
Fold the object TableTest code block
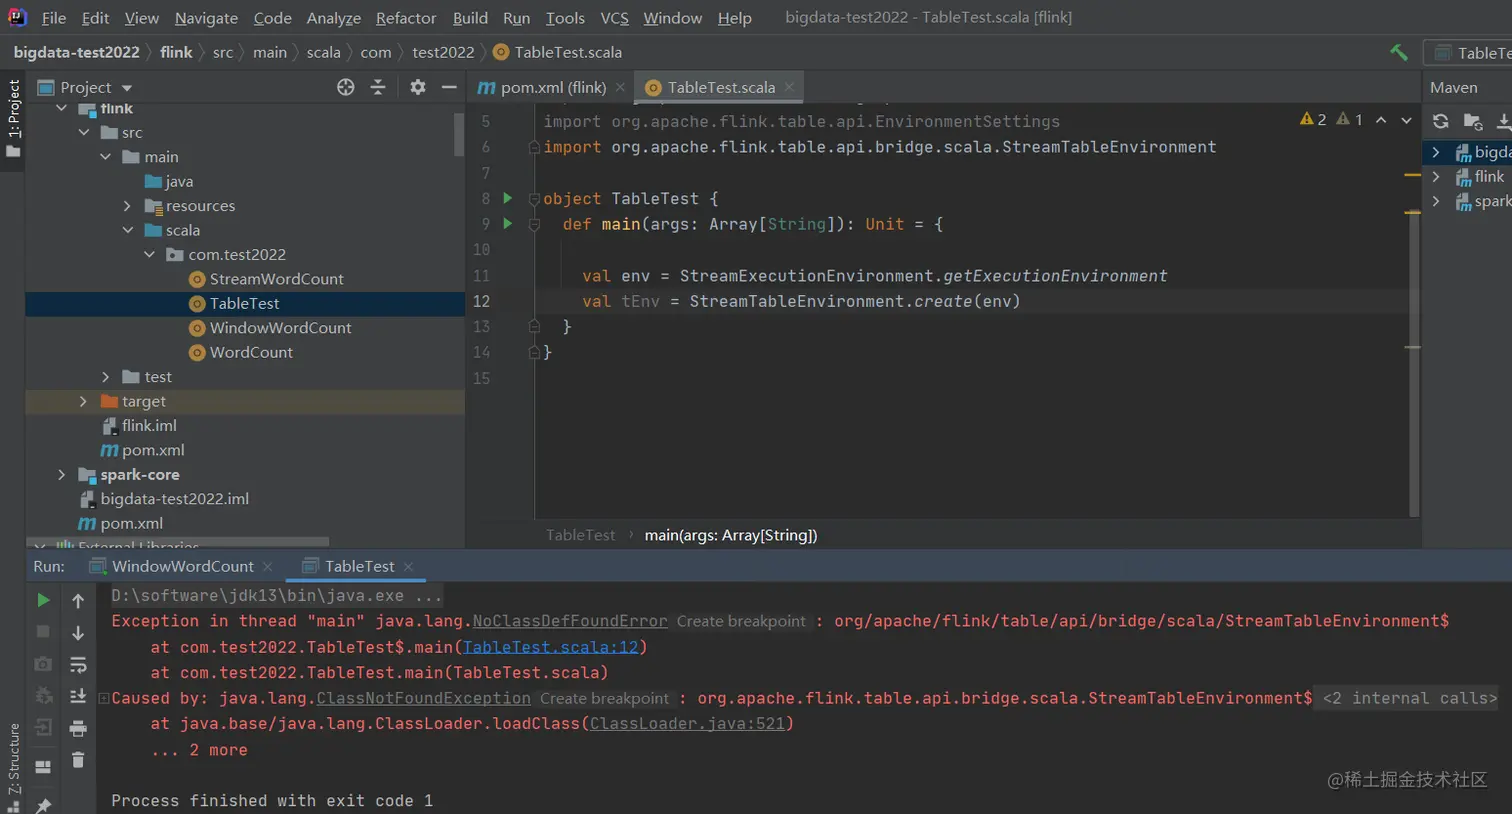point(534,199)
